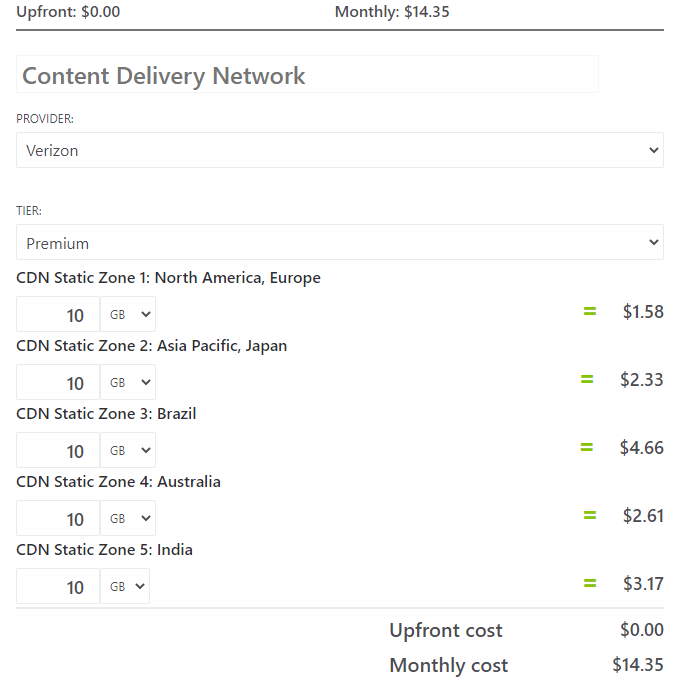The image size is (684, 683).
Task: Open the Provider dropdown showing Verizon
Action: 340,150
